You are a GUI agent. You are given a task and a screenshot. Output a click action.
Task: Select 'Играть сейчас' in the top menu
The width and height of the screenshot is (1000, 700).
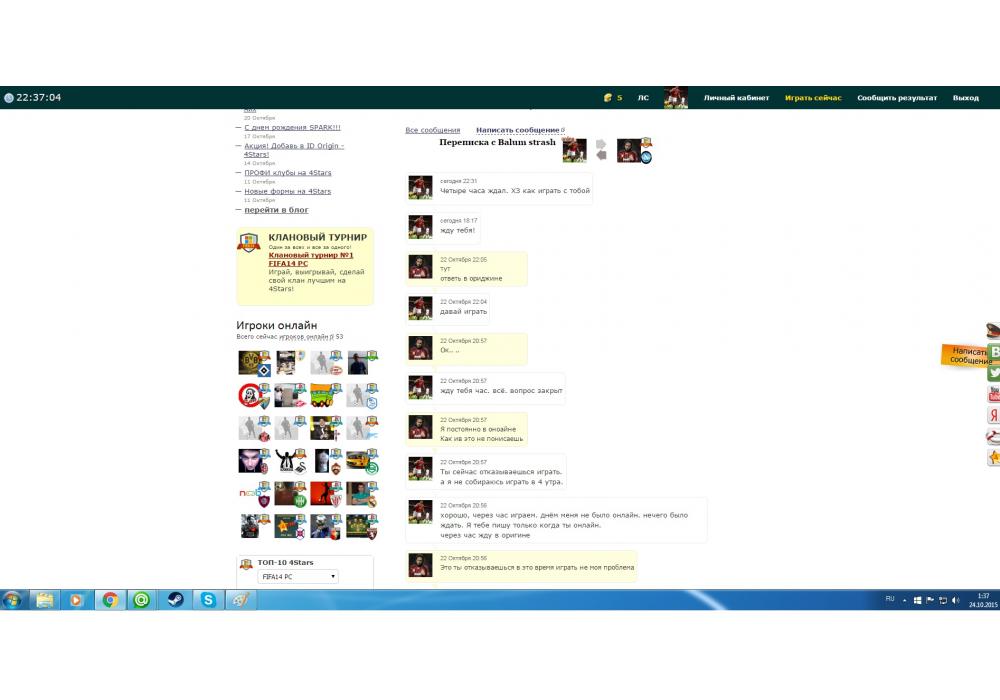813,98
